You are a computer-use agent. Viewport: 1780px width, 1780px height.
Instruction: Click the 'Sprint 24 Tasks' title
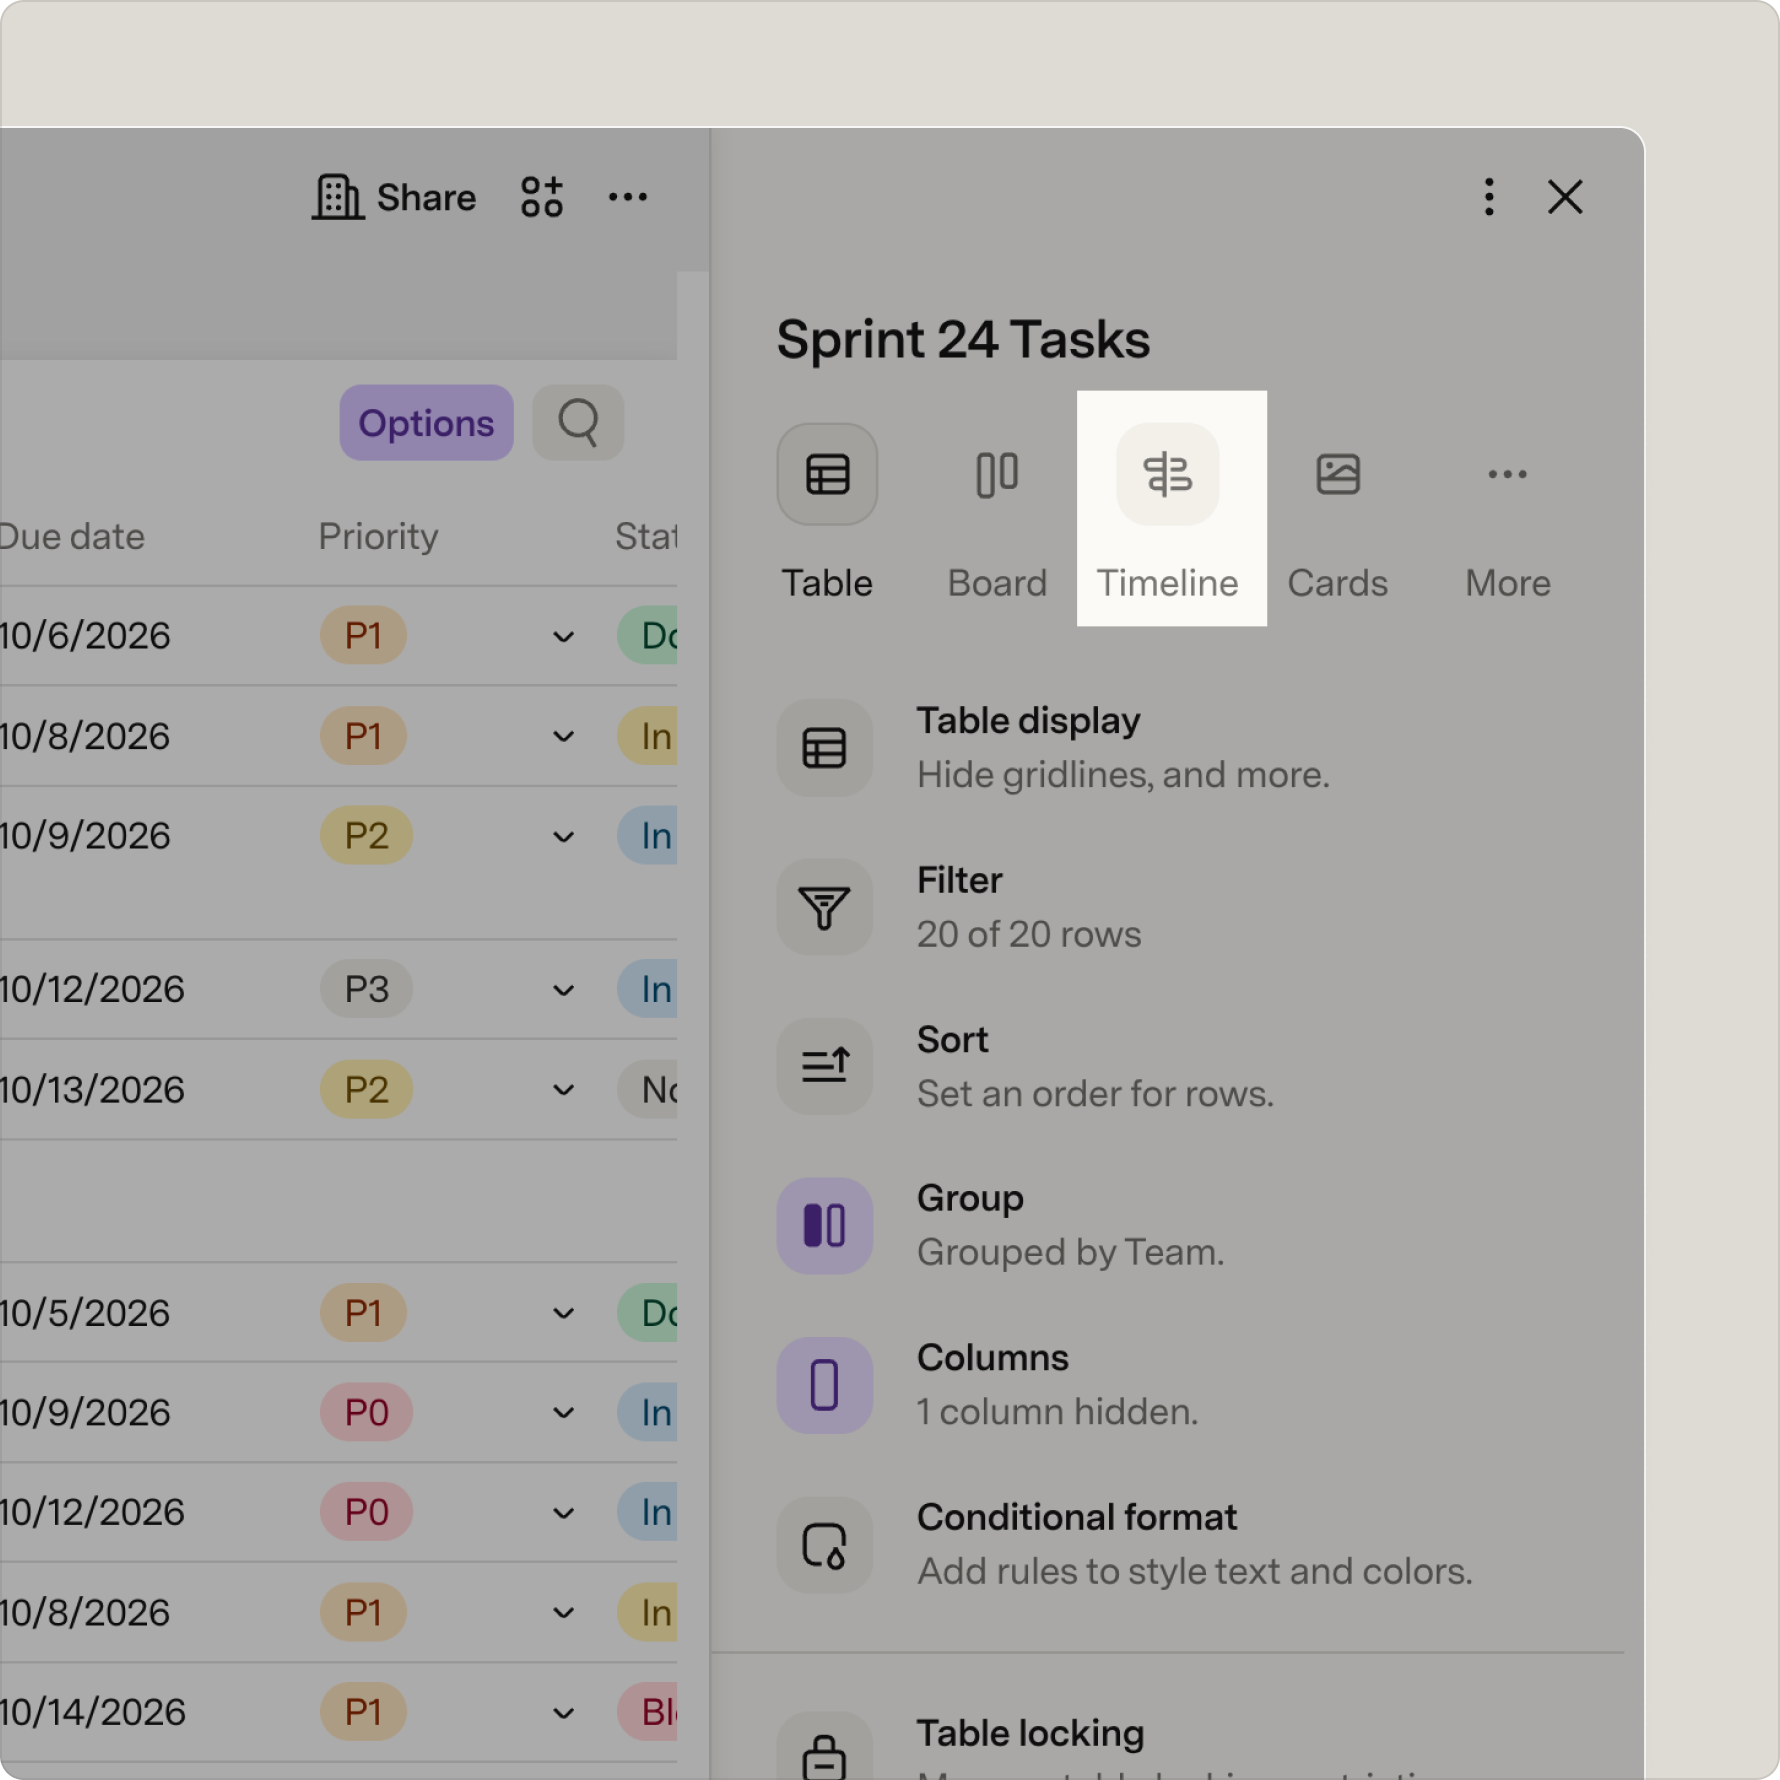pyautogui.click(x=963, y=339)
